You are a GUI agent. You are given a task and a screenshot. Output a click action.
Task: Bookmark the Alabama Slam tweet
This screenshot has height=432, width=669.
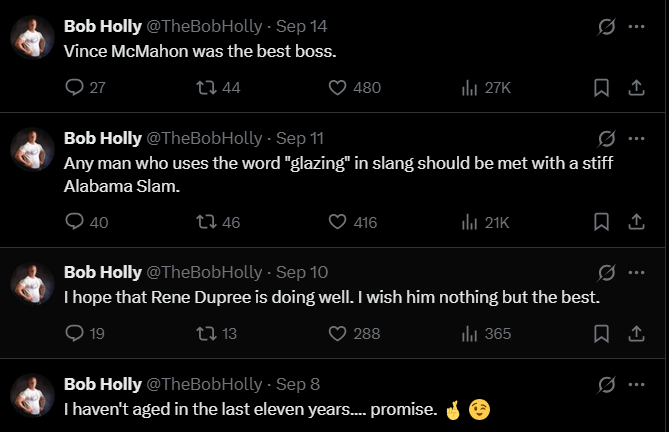601,222
